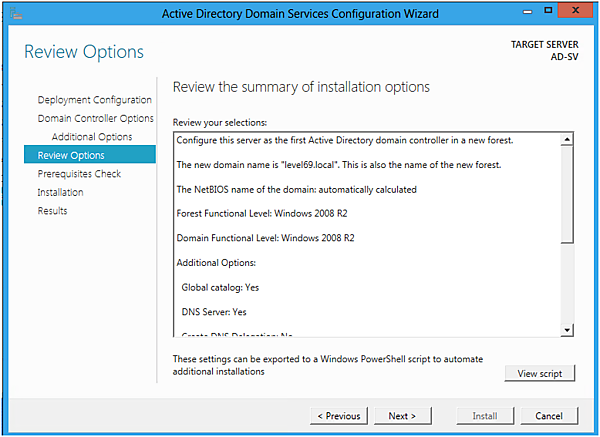Screen dimensions: 600x437
Task: Click the View script button
Action: 540,374
